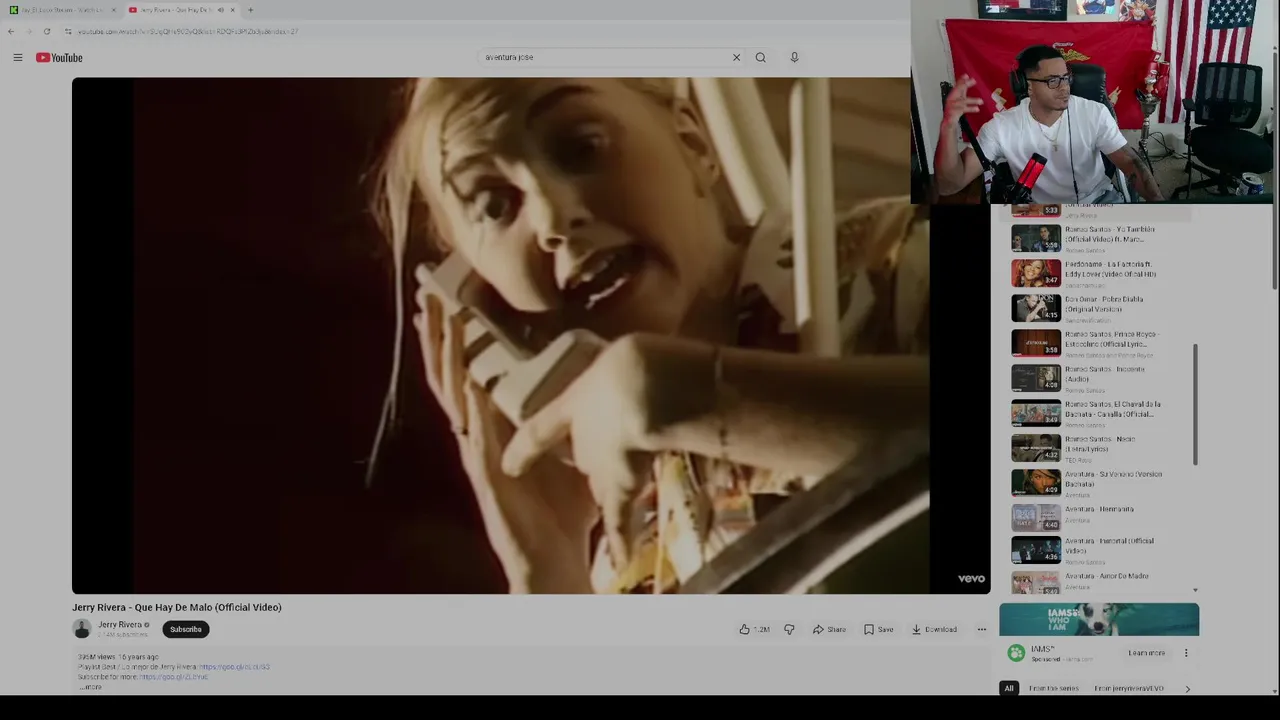Viewport: 1280px width, 720px height.
Task: Close the first Kick stream tab
Action: click(113, 10)
